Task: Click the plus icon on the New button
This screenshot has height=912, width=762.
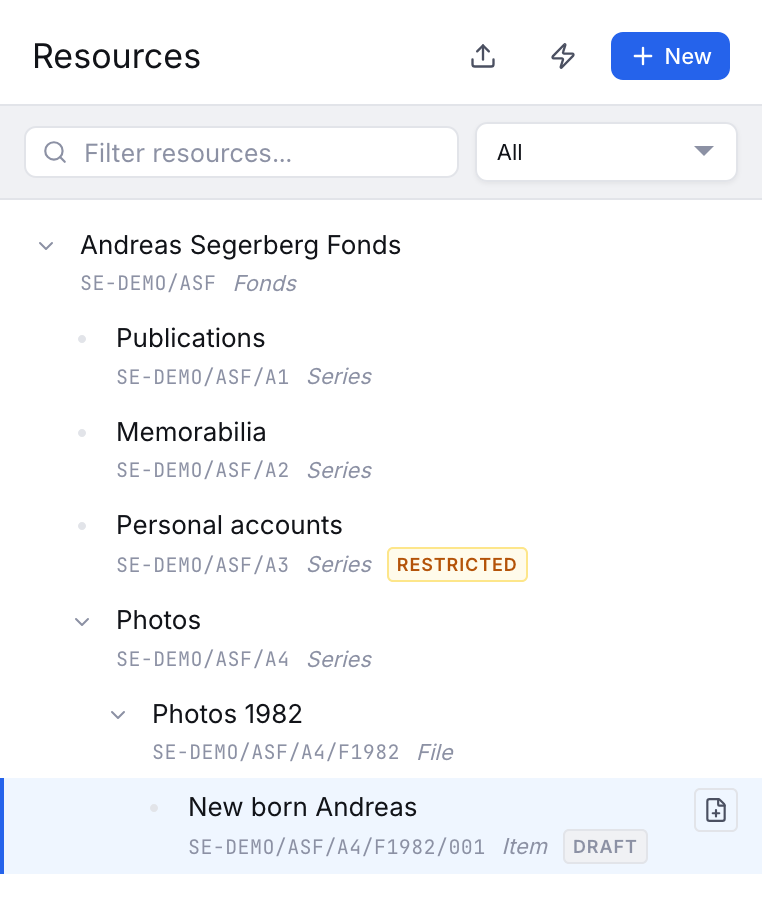Action: tap(642, 56)
